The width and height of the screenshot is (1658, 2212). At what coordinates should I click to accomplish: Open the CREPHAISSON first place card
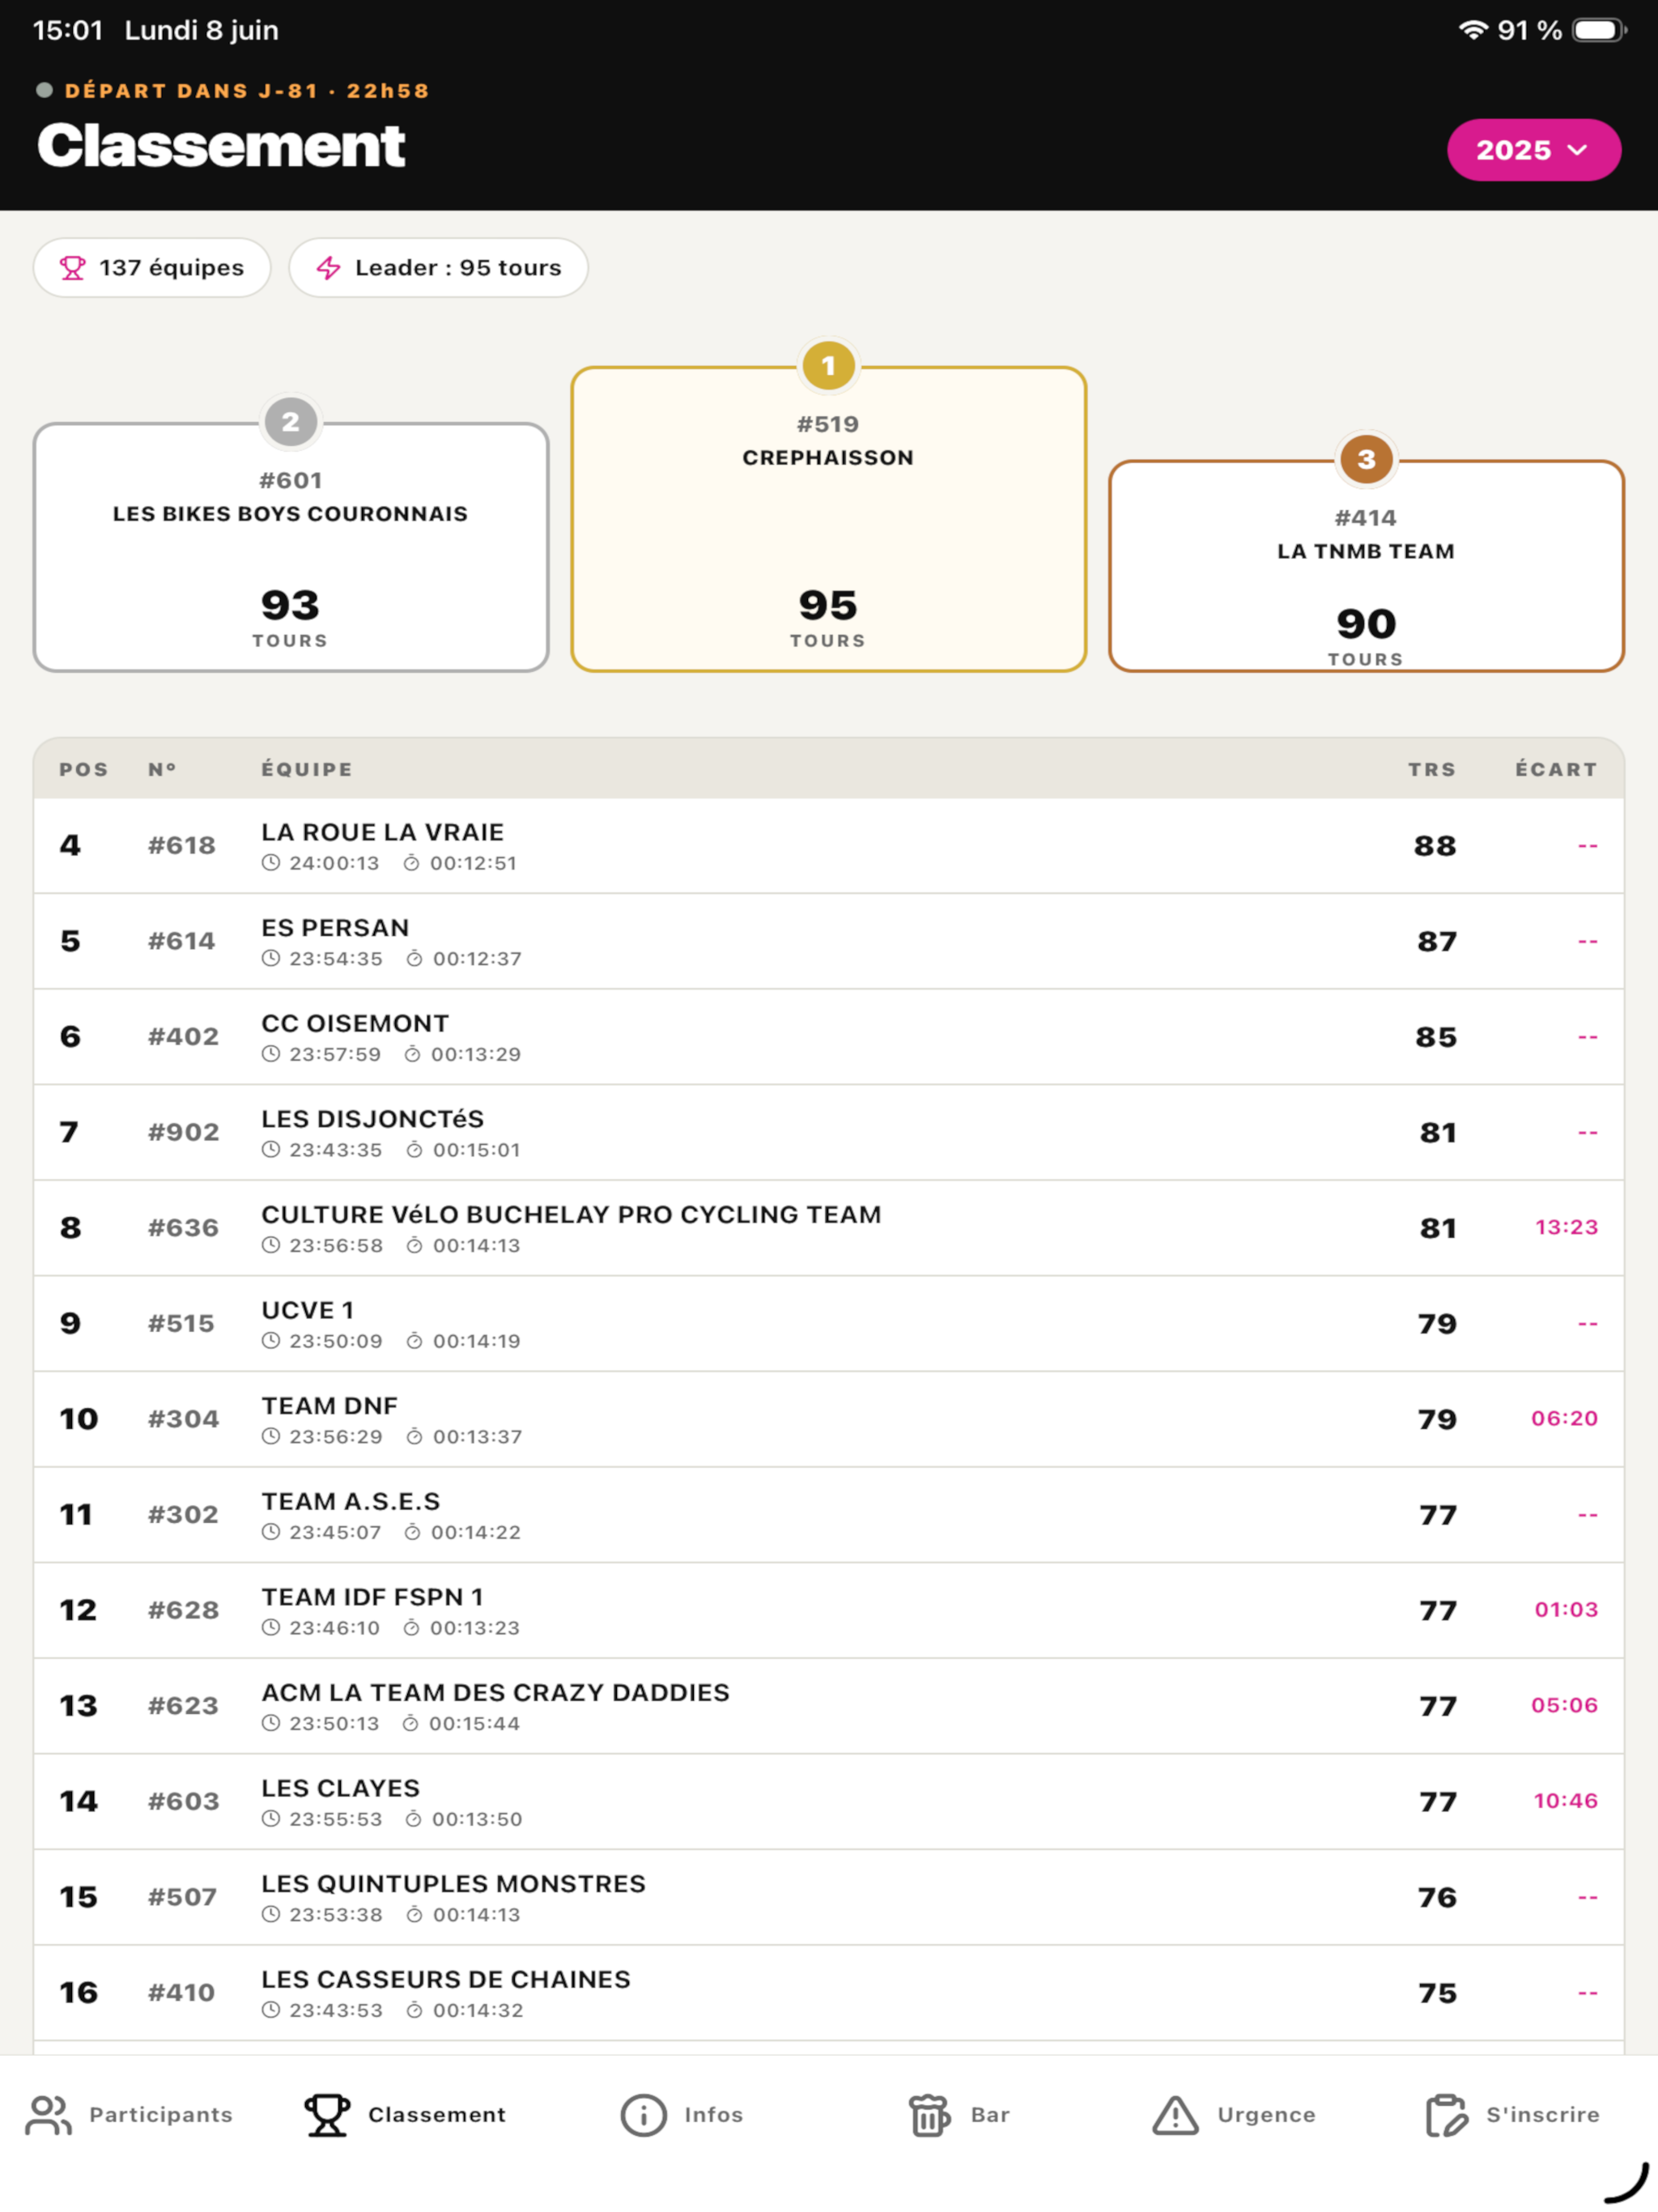coord(828,519)
